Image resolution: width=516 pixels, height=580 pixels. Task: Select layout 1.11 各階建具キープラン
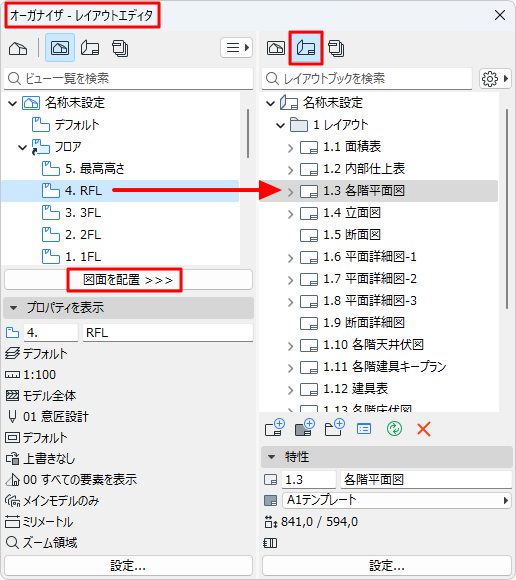(373, 367)
